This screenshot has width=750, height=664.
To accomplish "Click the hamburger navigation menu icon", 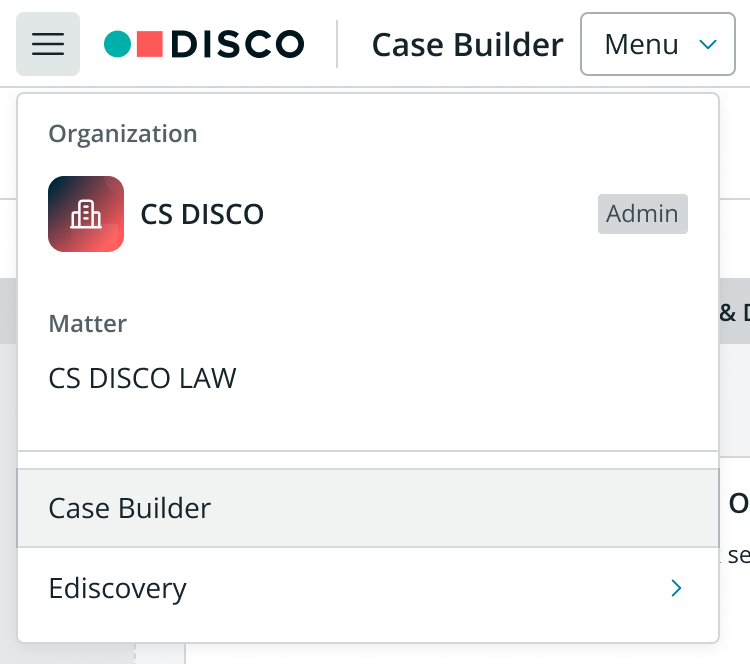I will coord(48,44).
